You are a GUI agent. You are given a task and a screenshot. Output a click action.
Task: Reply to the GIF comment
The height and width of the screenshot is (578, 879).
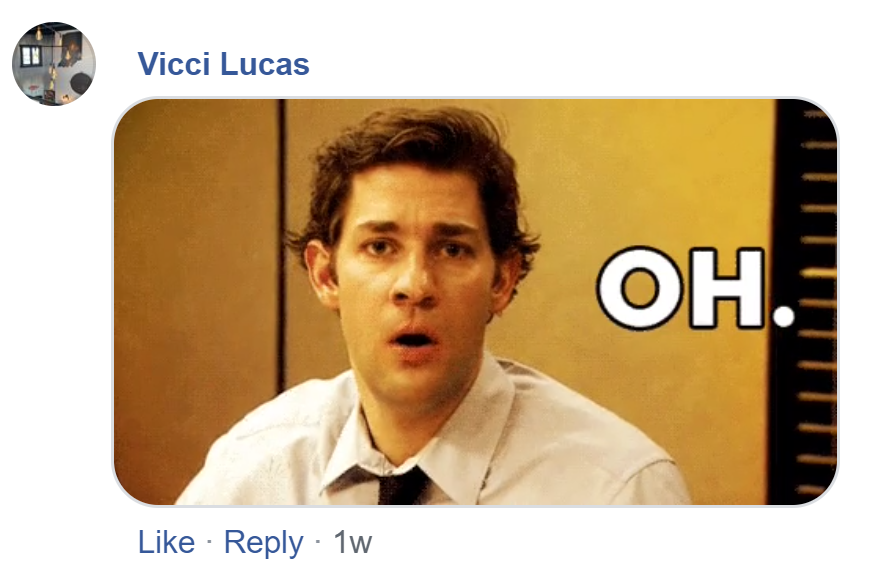[263, 542]
